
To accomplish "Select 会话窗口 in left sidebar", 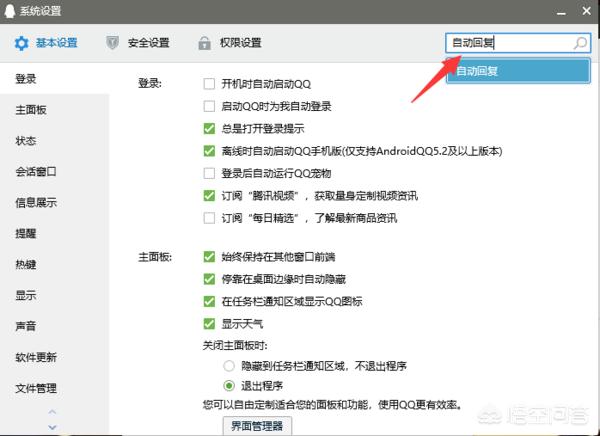I will point(35,171).
